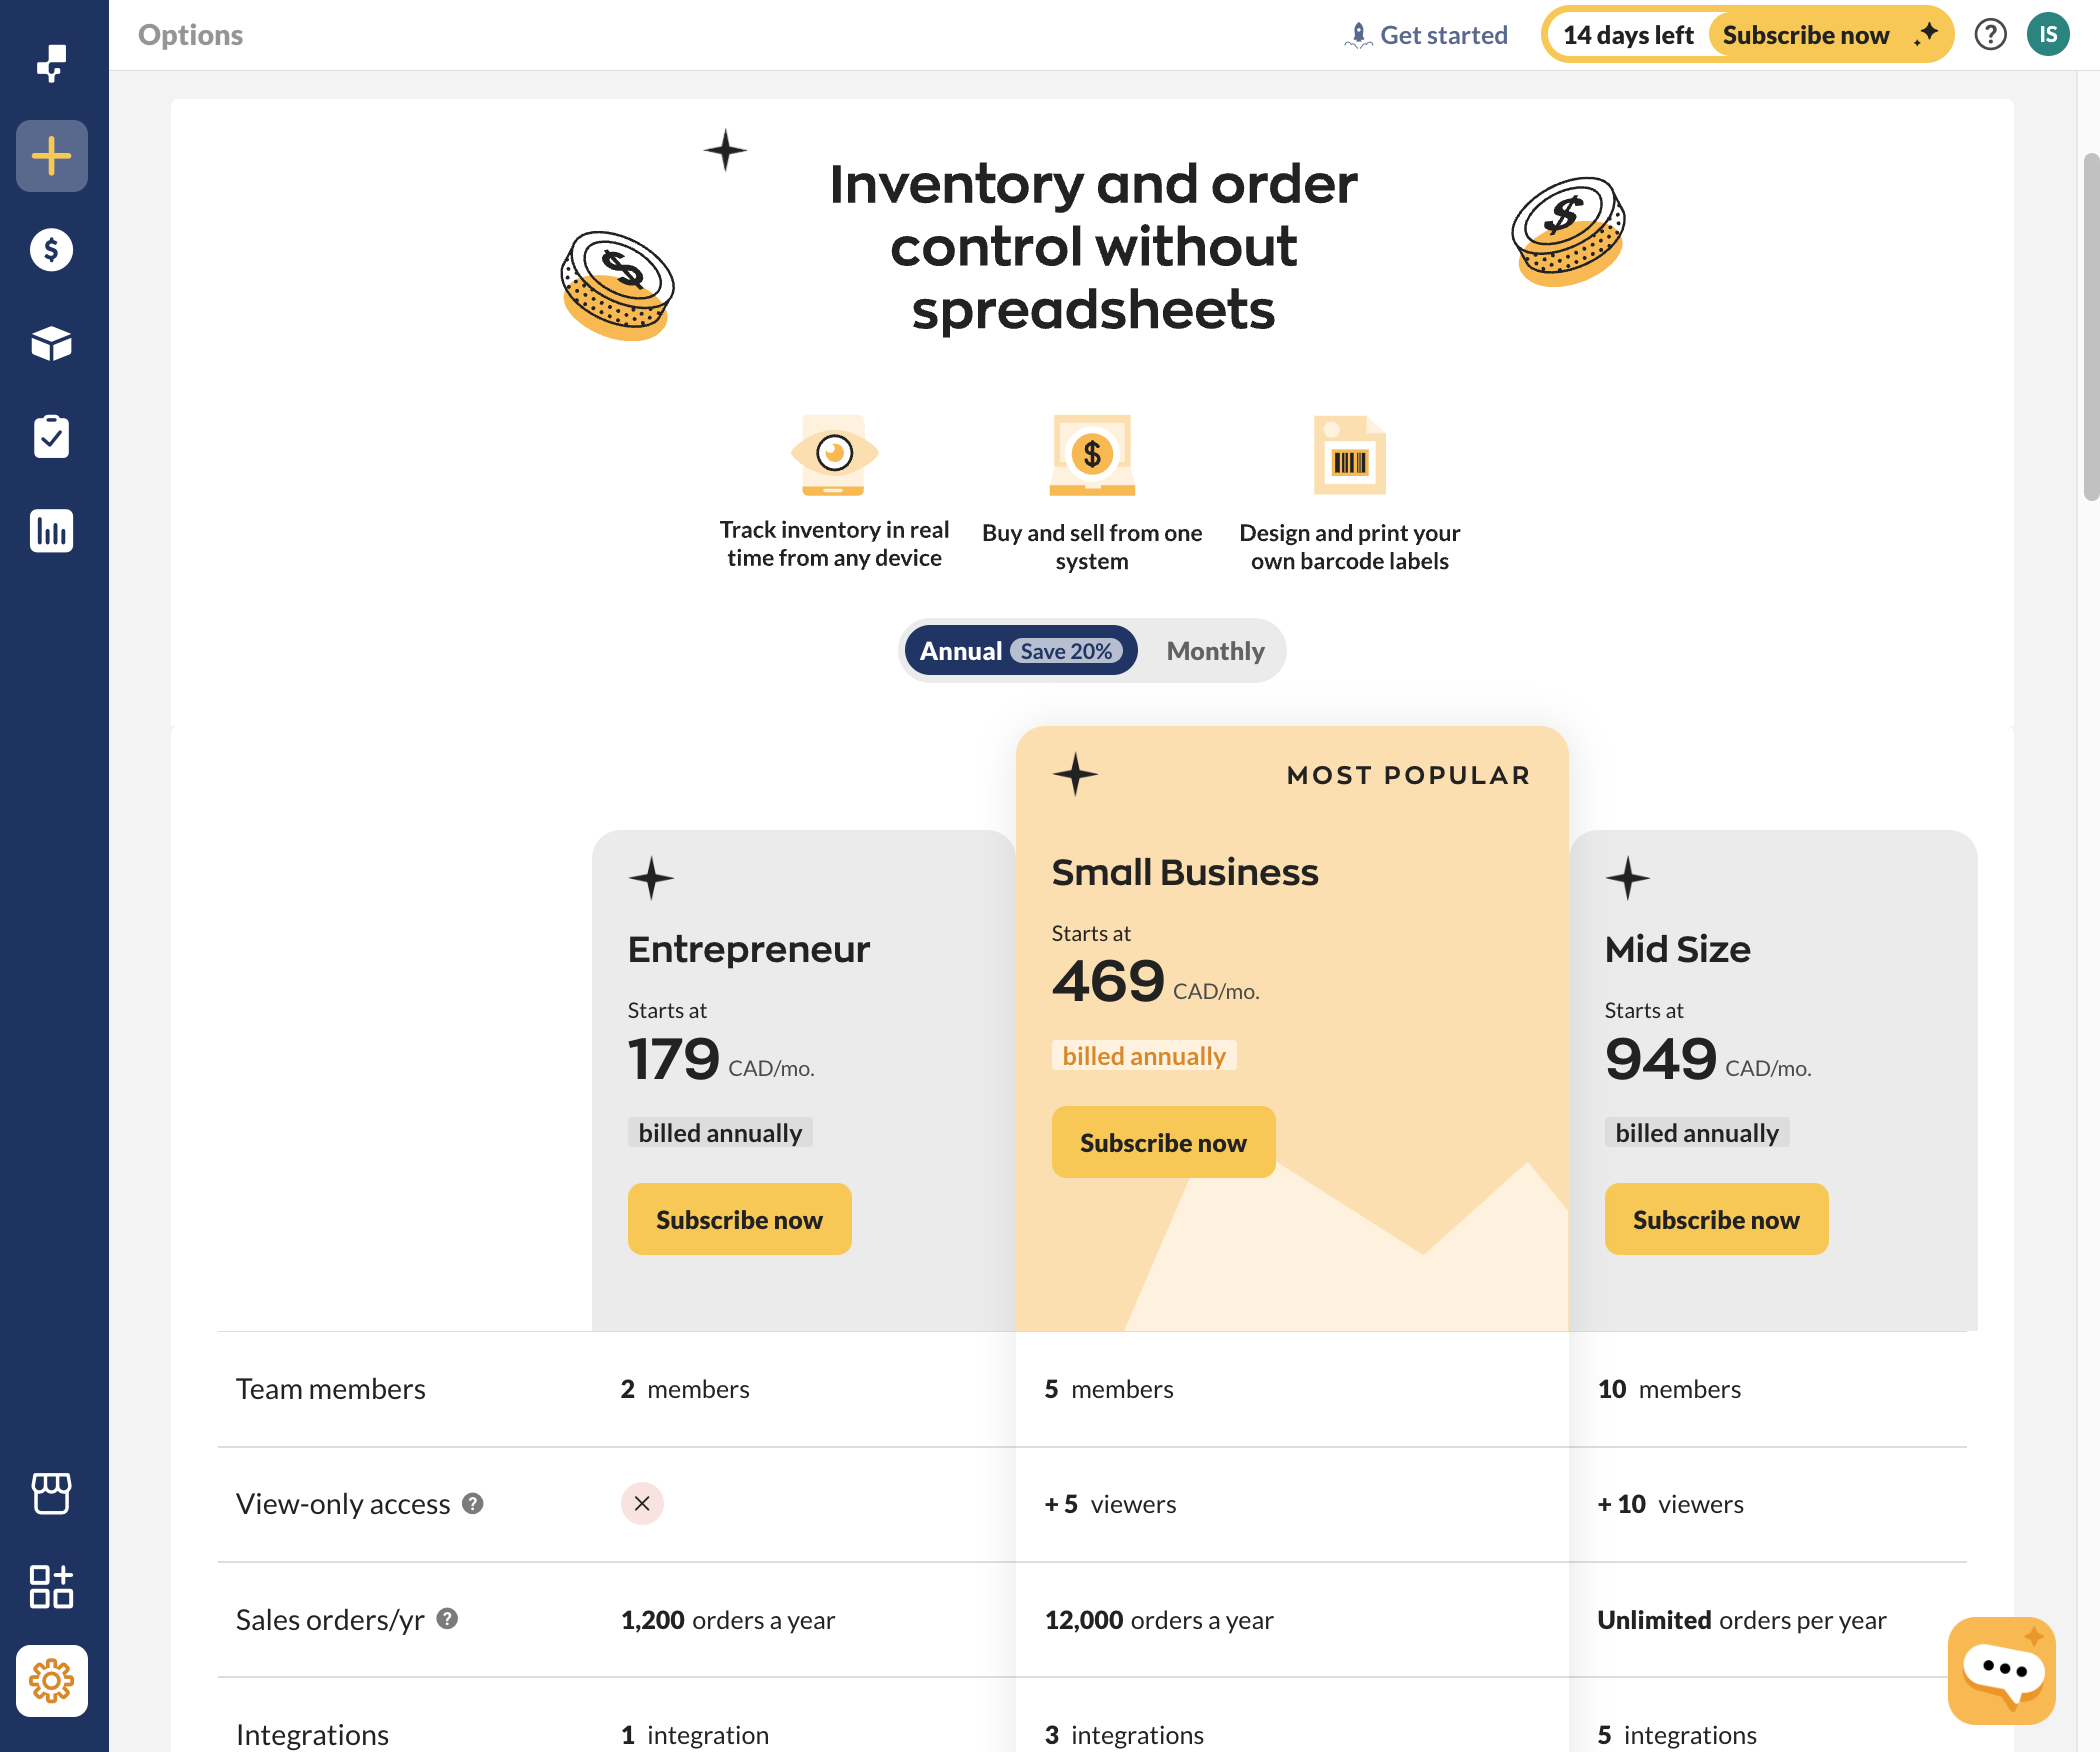Viewport: 2100px width, 1752px height.
Task: Open the IS user avatar menu
Action: pyautogui.click(x=2048, y=35)
